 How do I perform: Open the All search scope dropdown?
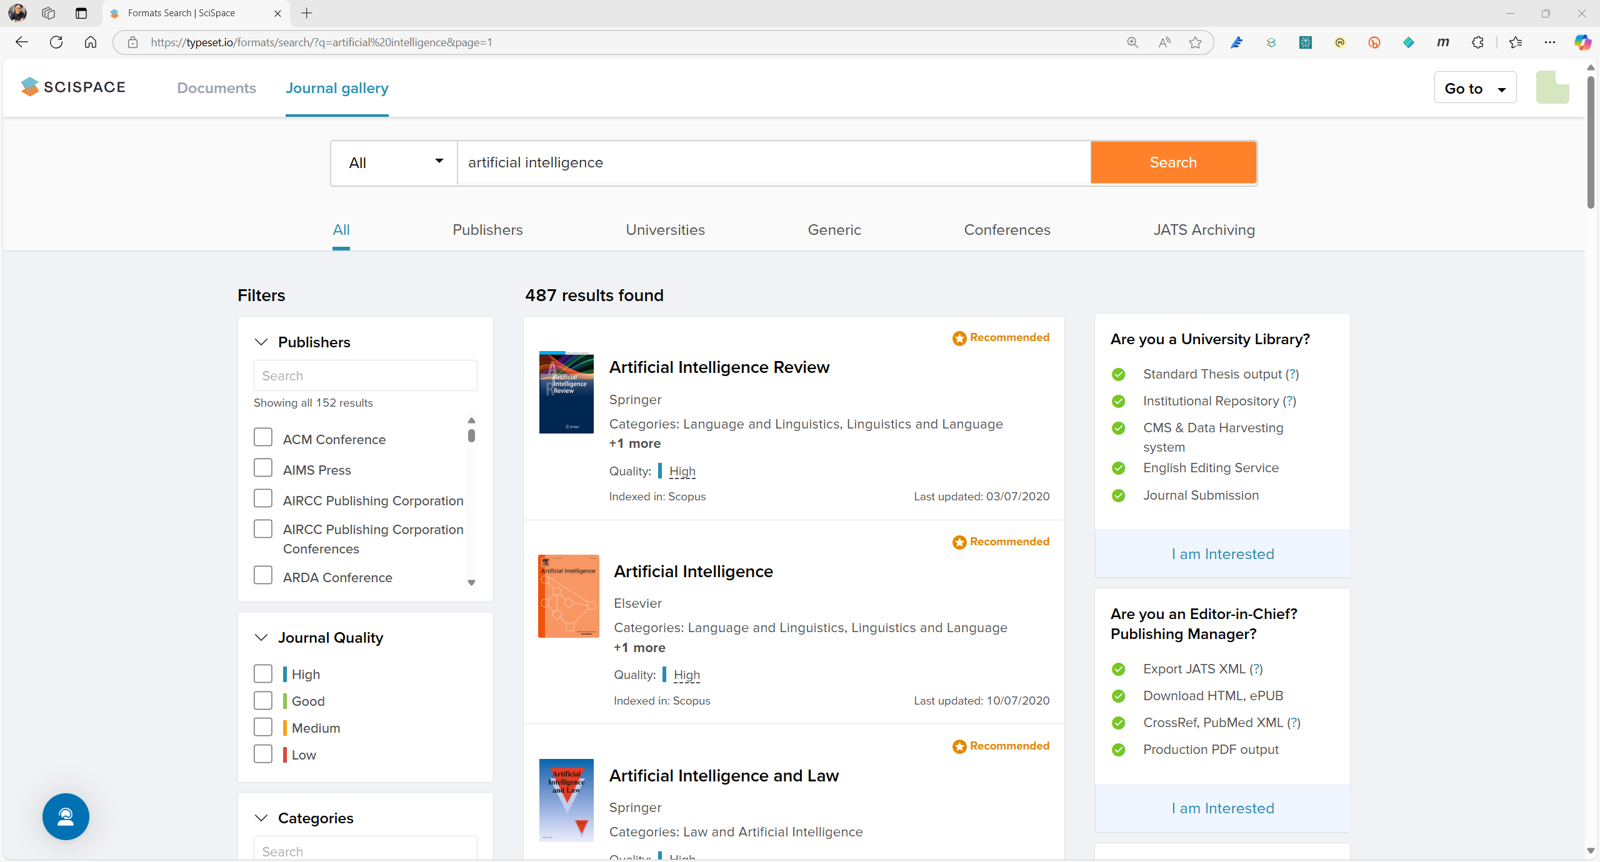[394, 162]
